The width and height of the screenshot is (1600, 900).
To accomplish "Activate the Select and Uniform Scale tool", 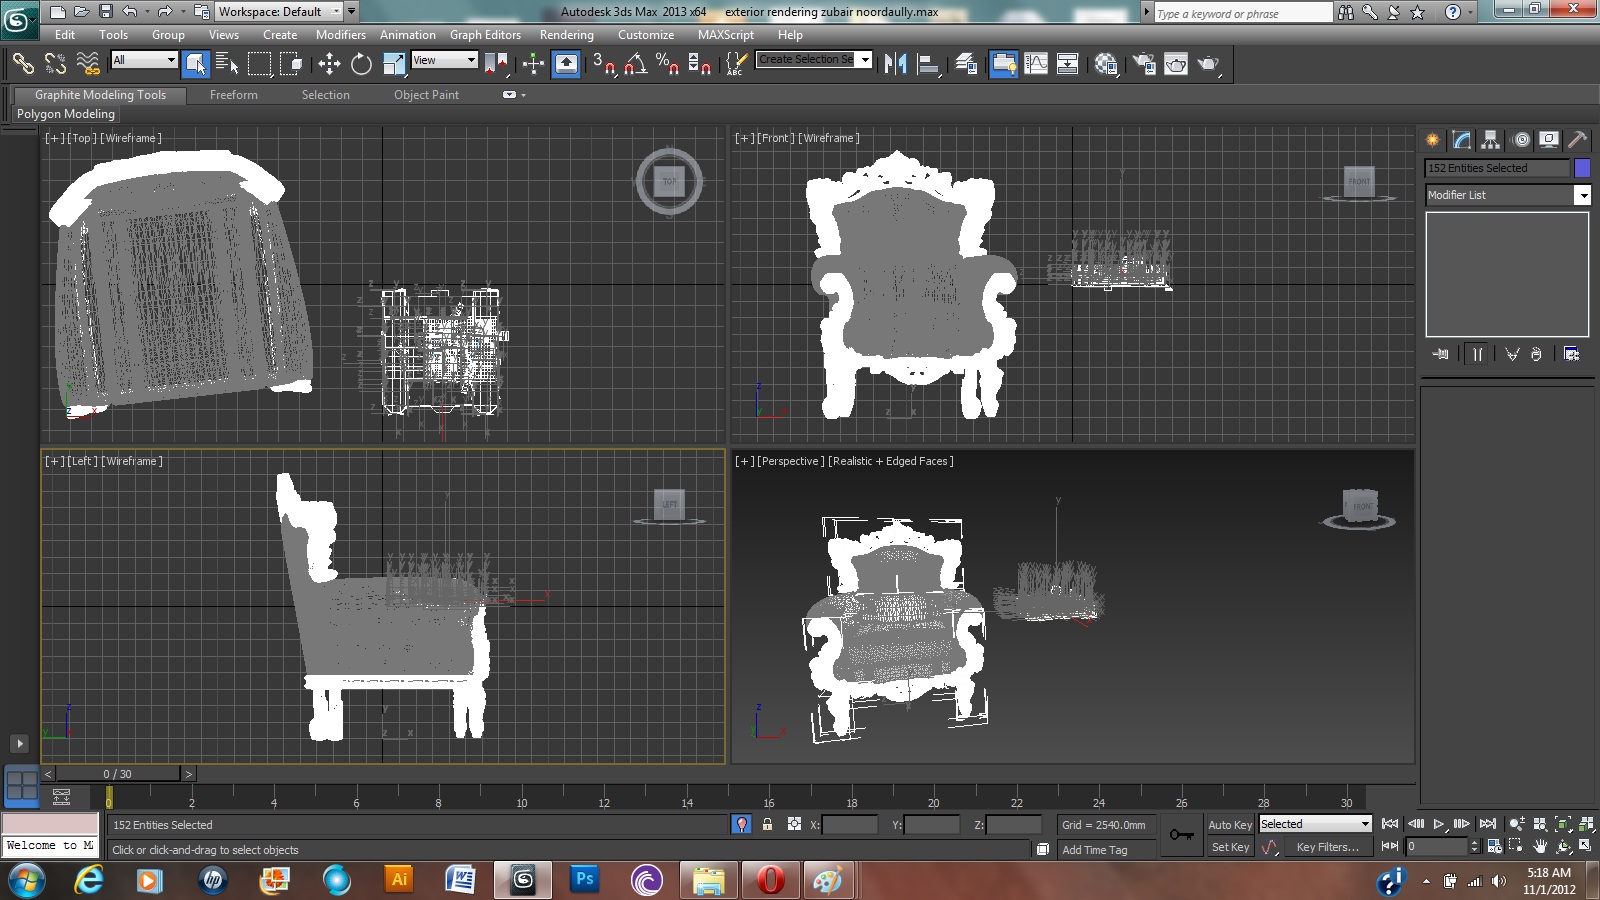I will coord(394,64).
